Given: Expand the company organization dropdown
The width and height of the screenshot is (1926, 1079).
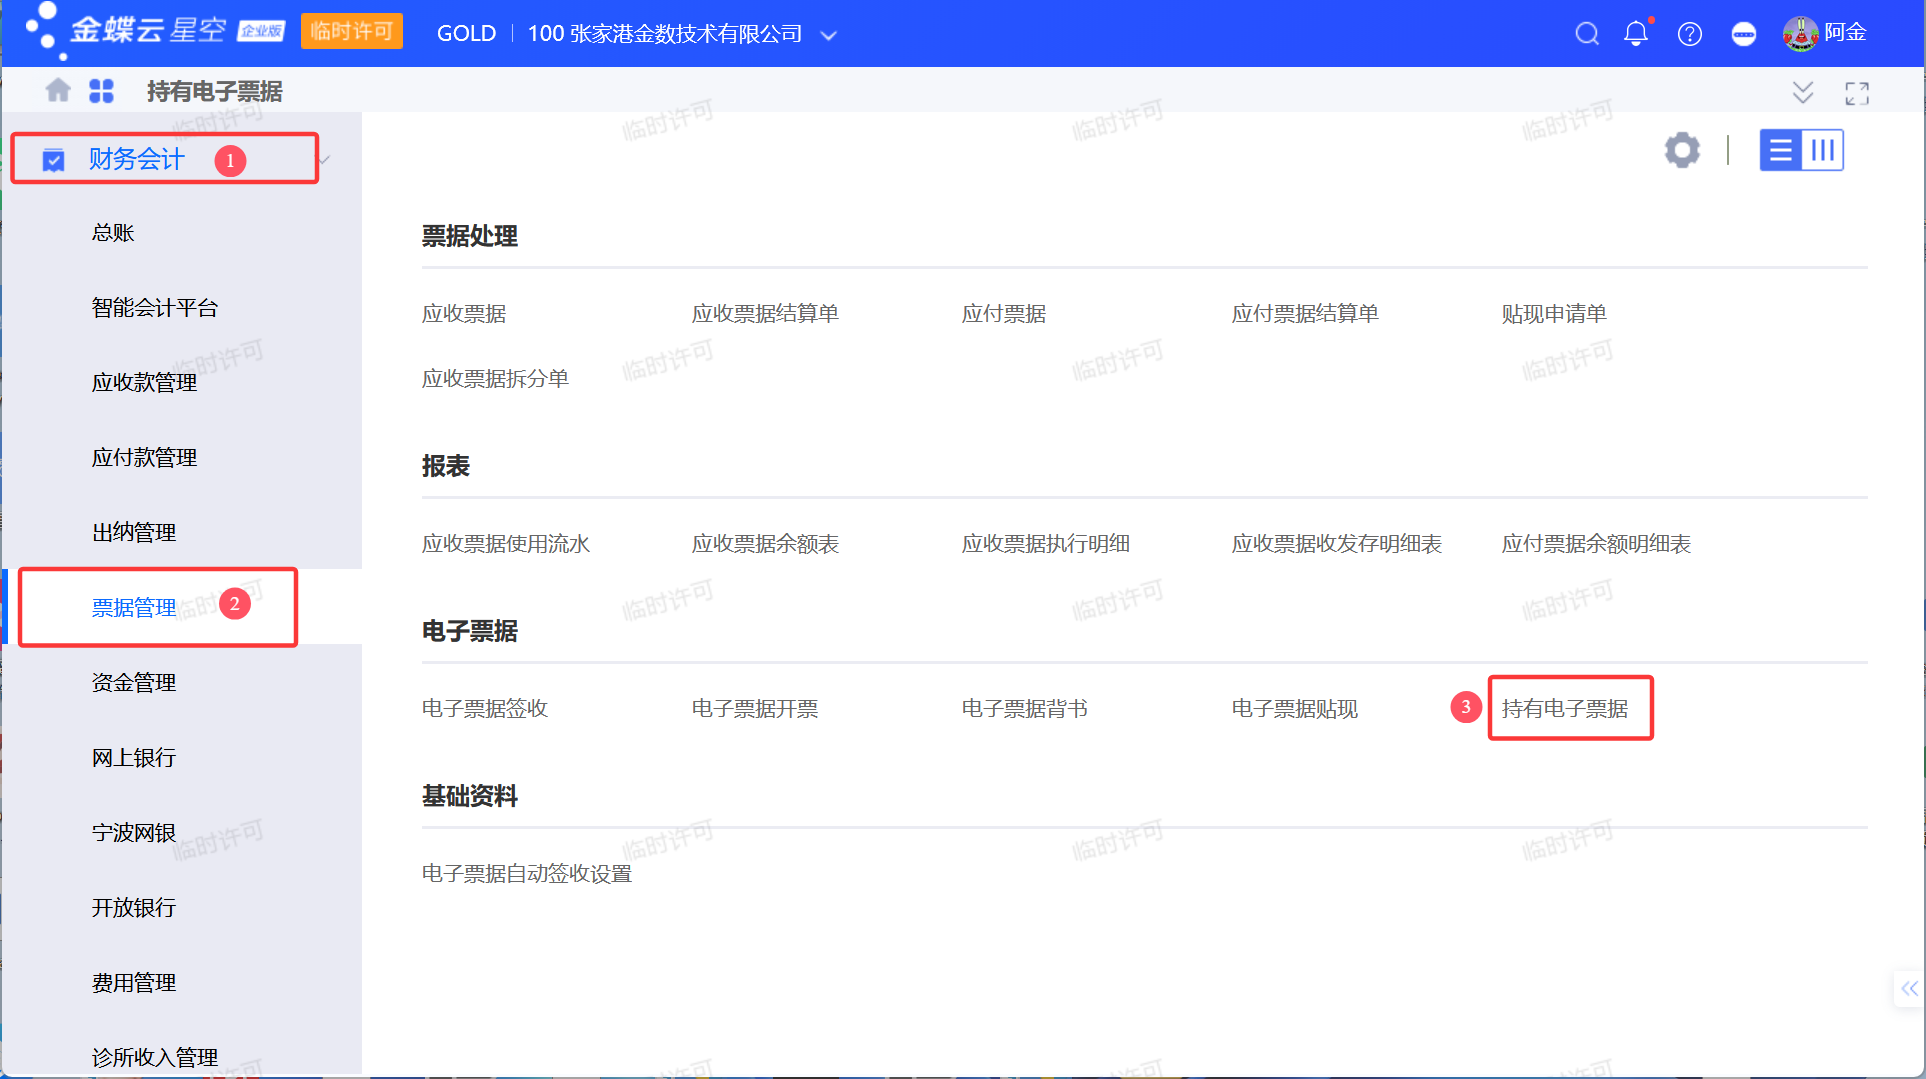Looking at the screenshot, I should 828,35.
